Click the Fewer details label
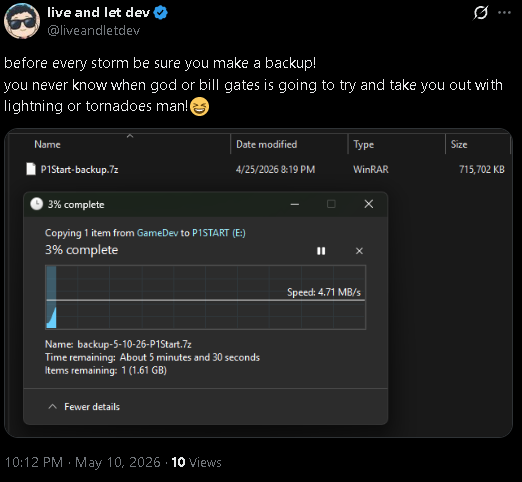The height and width of the screenshot is (482, 522). coord(92,407)
